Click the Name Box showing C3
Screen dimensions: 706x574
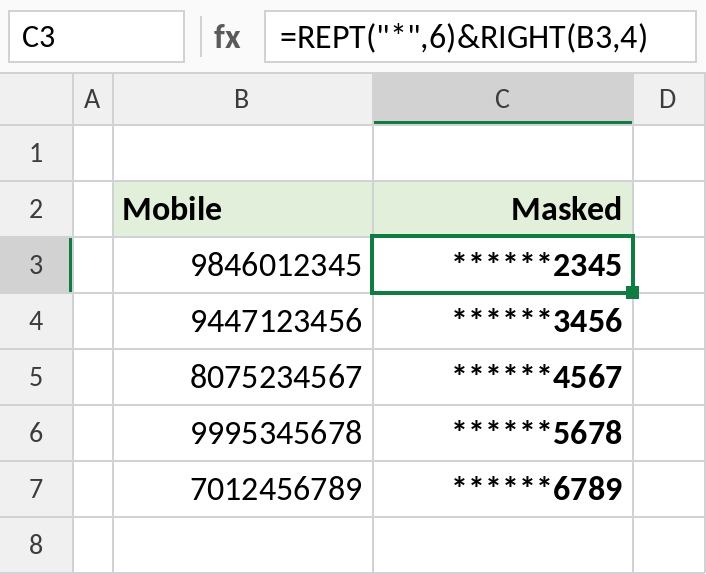click(96, 36)
